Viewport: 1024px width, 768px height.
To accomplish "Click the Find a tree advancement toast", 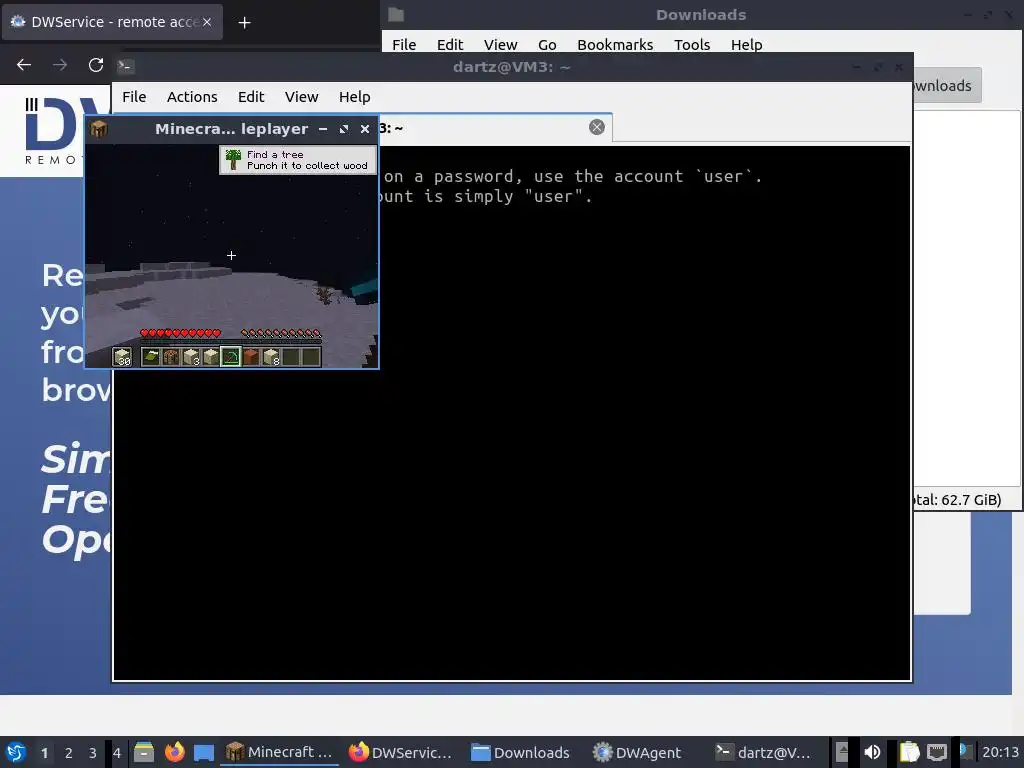I will [298, 160].
